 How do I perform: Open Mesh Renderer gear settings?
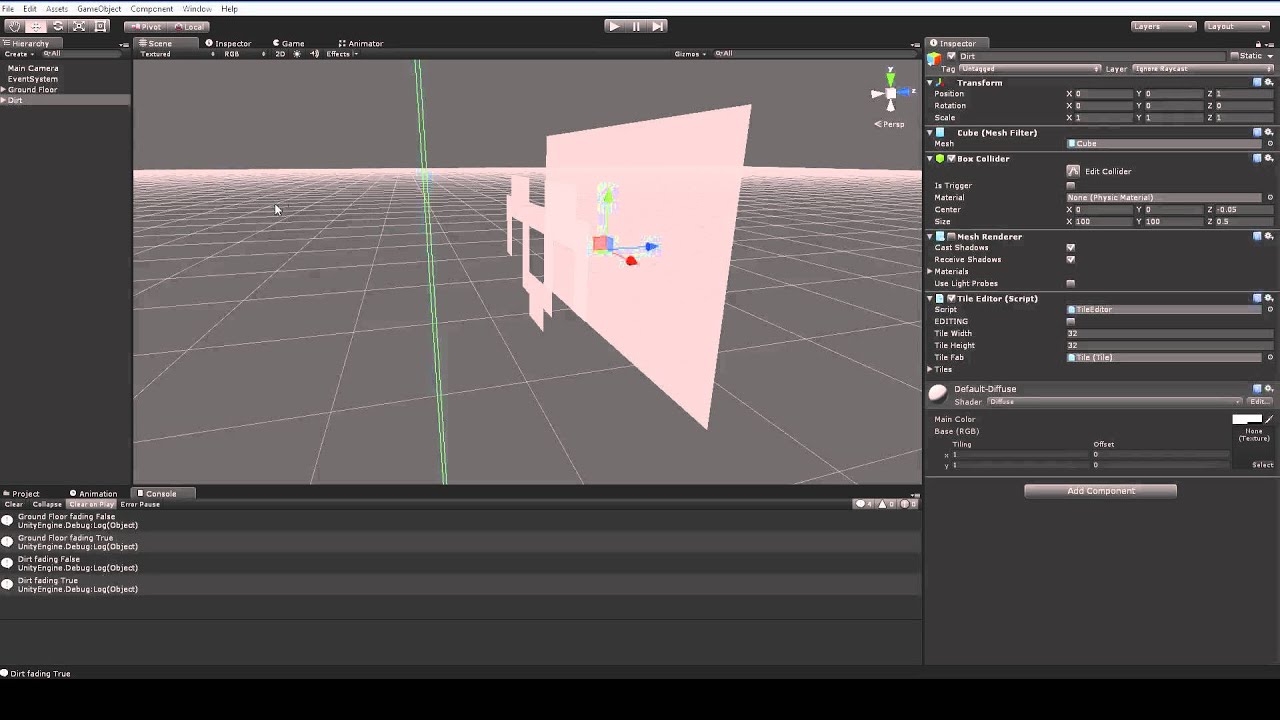(1269, 236)
